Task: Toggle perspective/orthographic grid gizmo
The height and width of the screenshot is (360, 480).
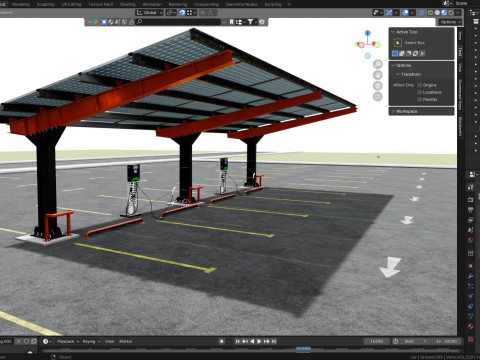Action: [378, 97]
